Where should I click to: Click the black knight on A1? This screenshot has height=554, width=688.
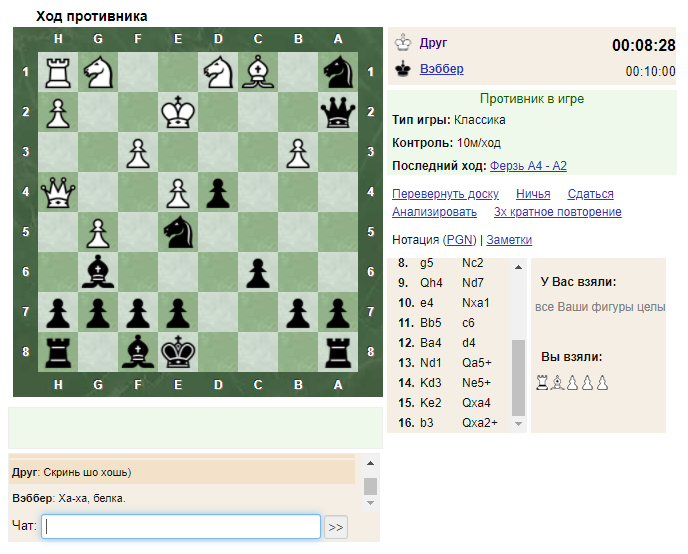tap(338, 71)
